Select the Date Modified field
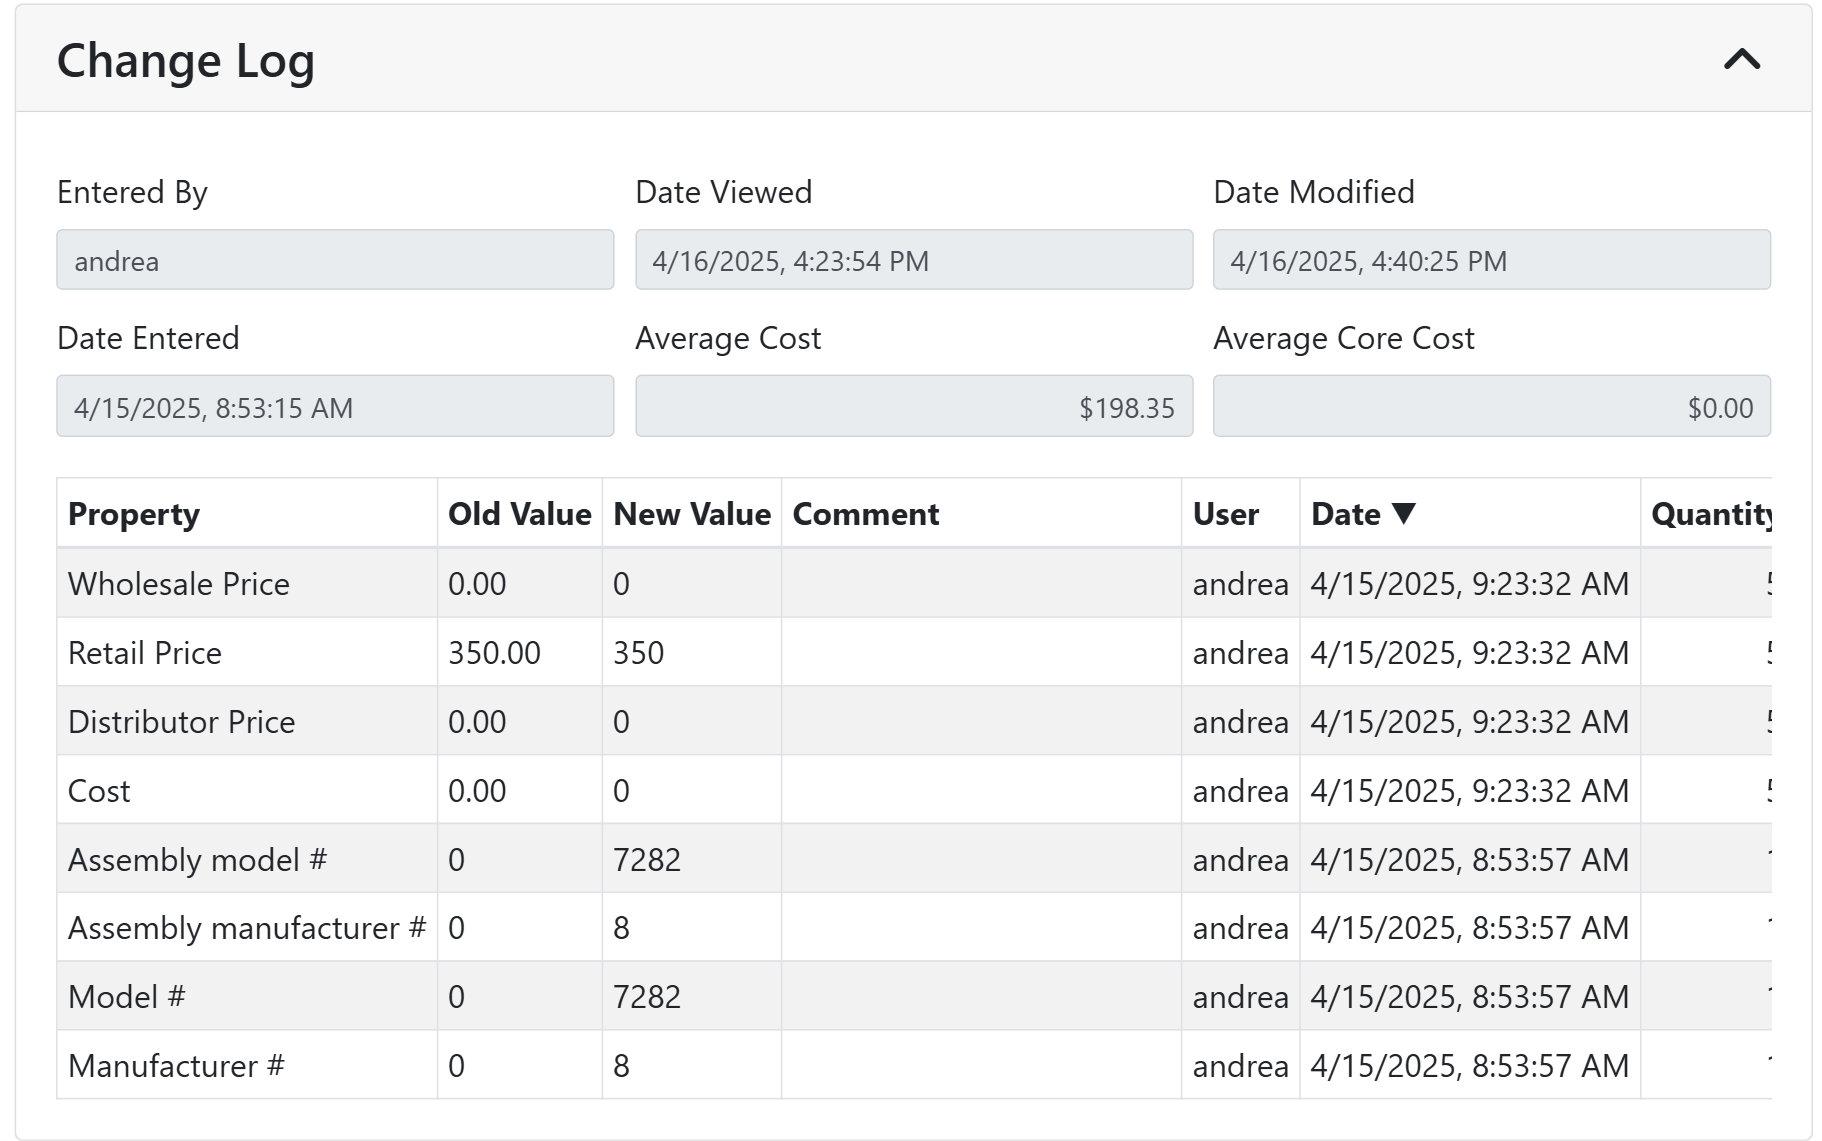The image size is (1822, 1141). point(1491,260)
